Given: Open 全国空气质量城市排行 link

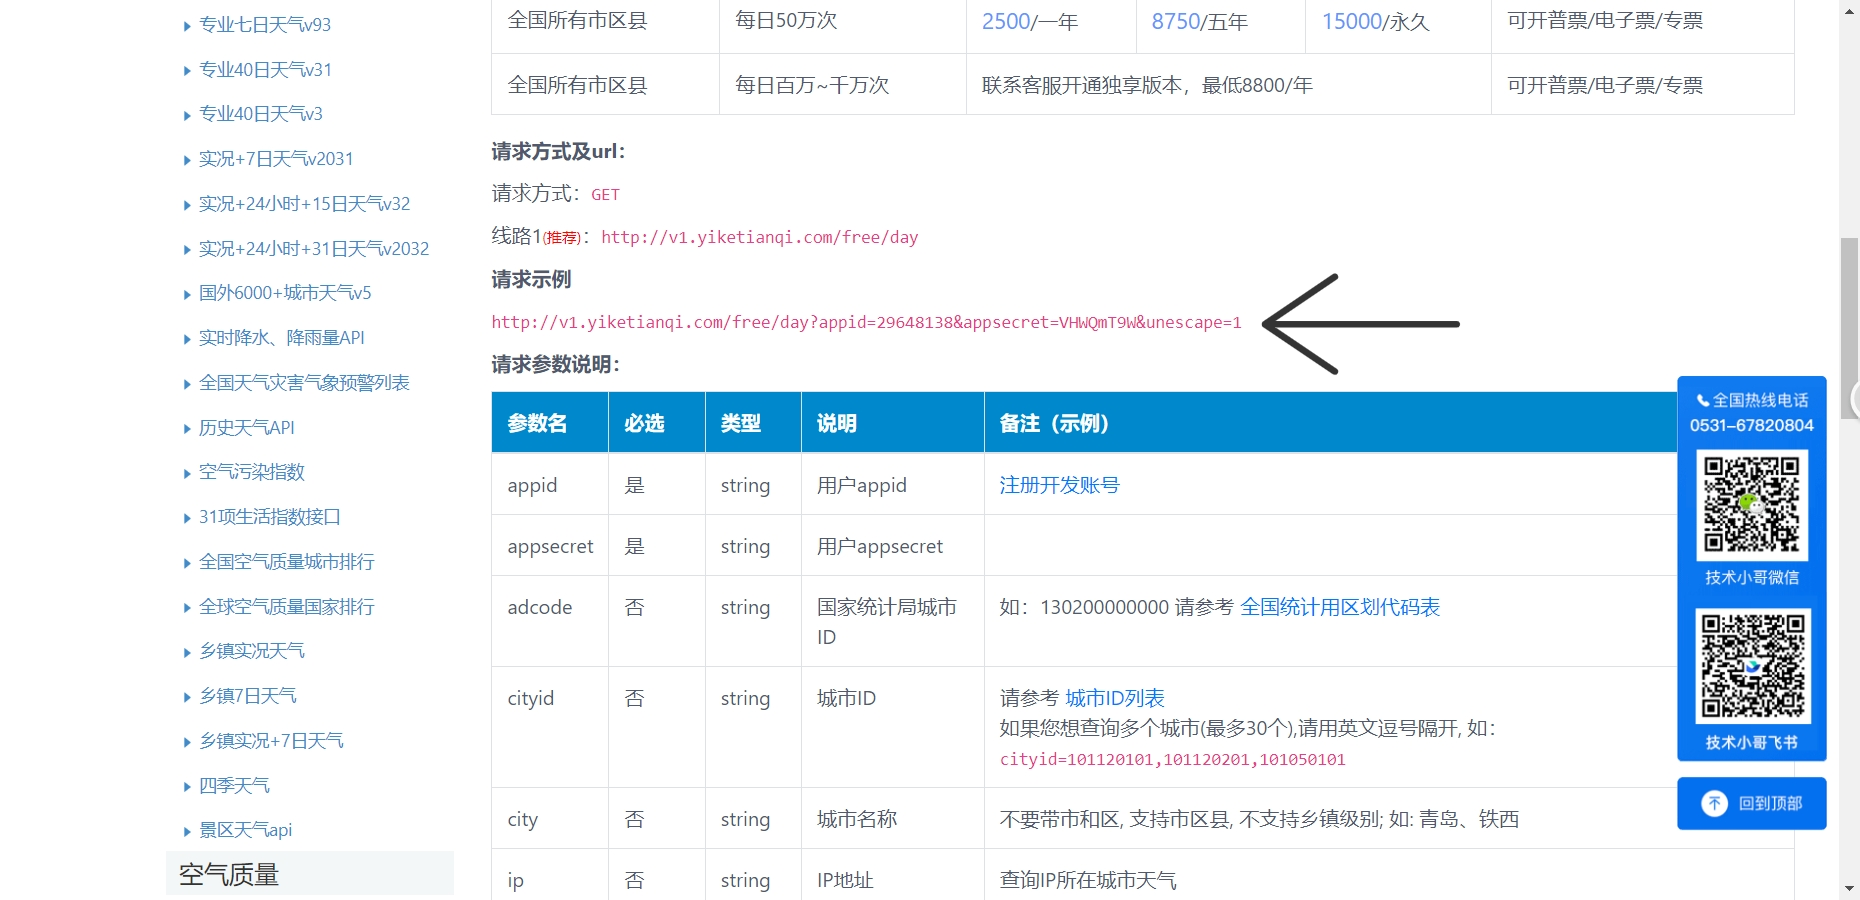Looking at the screenshot, I should tap(287, 562).
